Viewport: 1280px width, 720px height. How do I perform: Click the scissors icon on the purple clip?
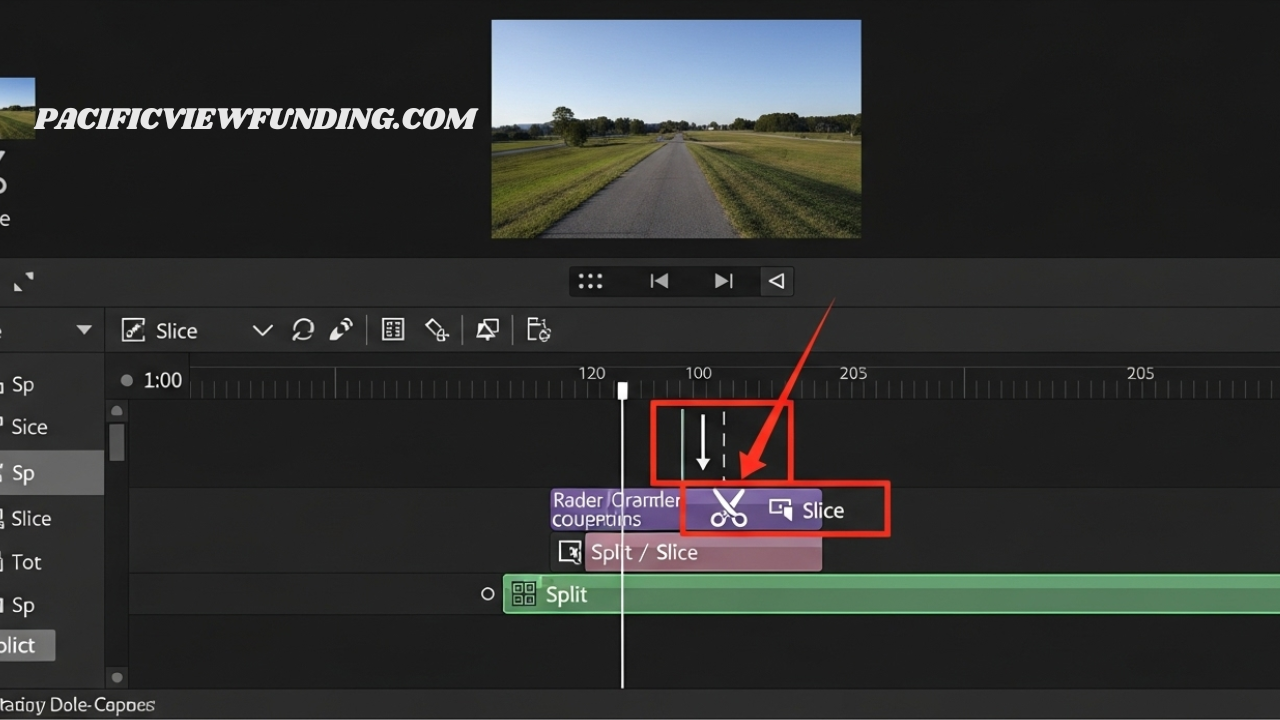tap(727, 509)
